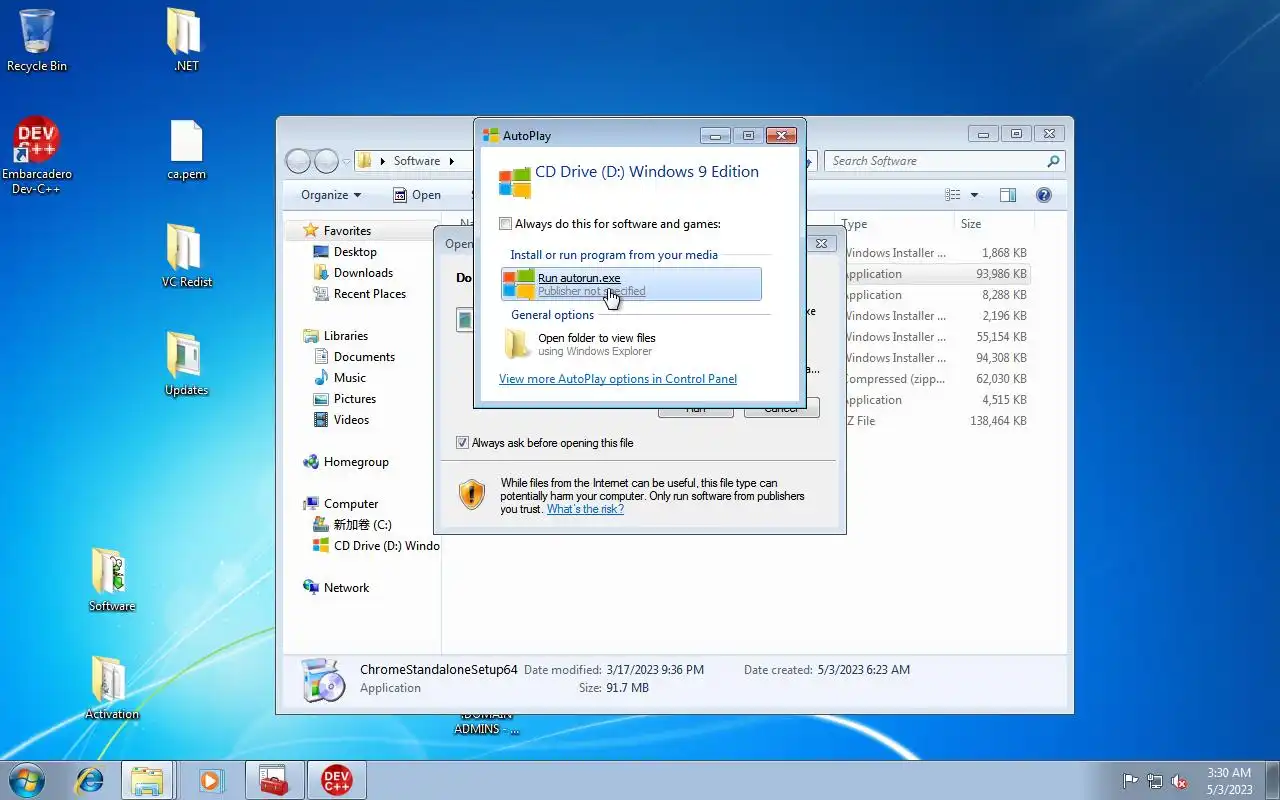Open the change view dropdown arrow
Viewport: 1280px width, 800px height.
tap(974, 195)
